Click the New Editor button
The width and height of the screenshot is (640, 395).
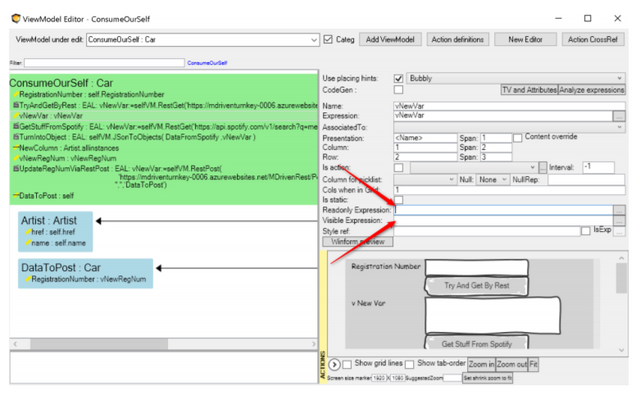pos(525,40)
